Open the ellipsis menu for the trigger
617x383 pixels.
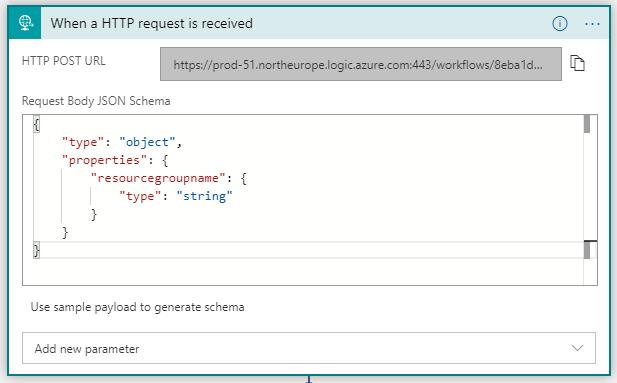pyautogui.click(x=592, y=24)
